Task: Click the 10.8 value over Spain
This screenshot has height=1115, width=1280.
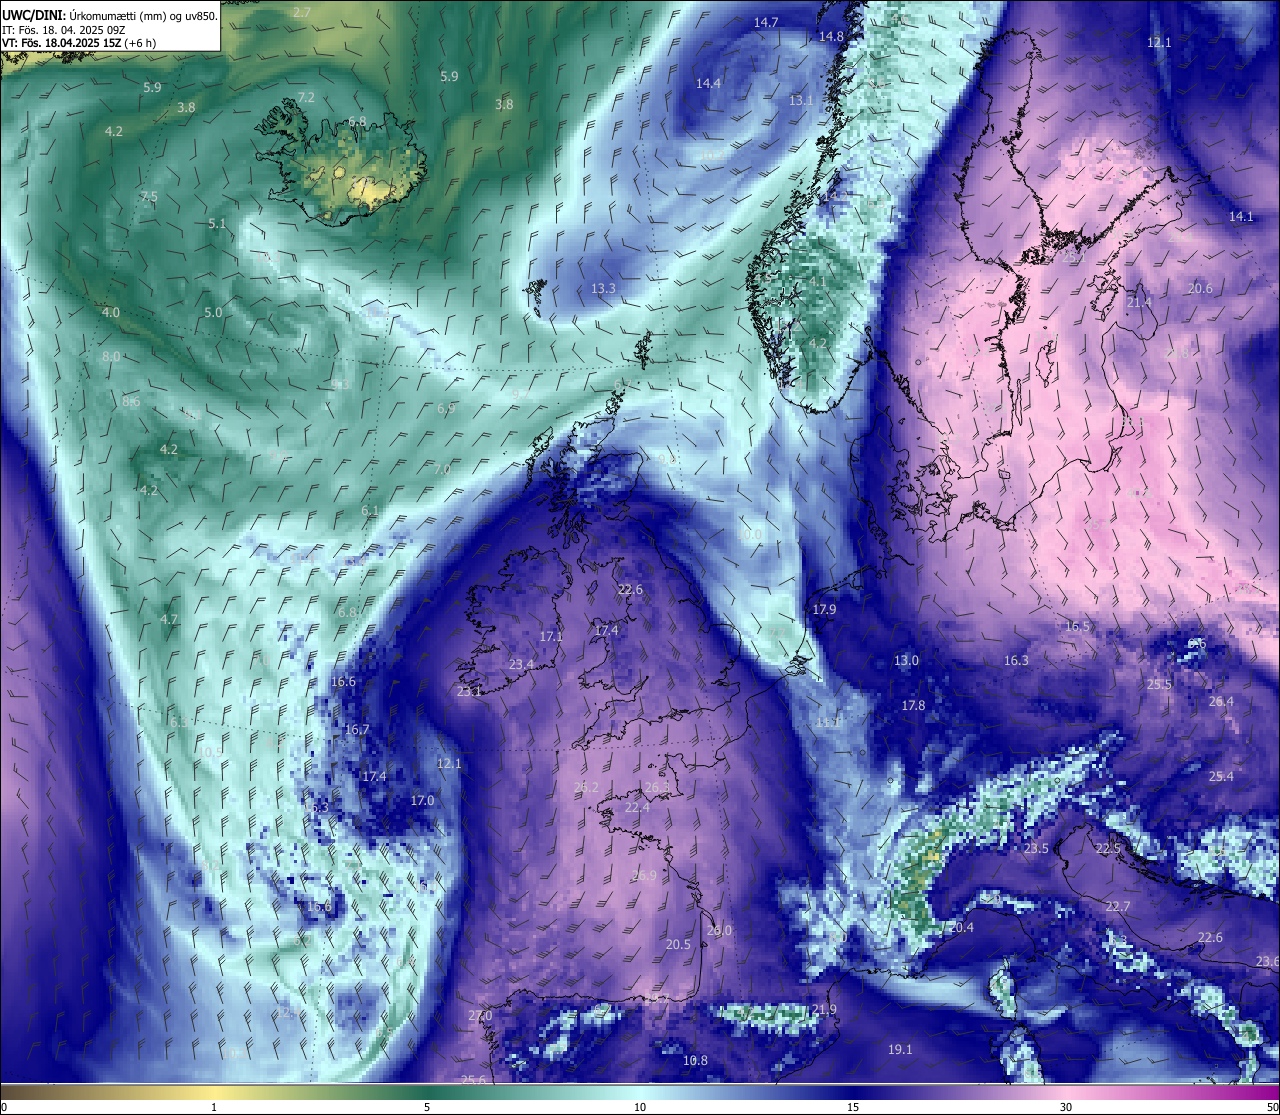Action: (x=695, y=1060)
